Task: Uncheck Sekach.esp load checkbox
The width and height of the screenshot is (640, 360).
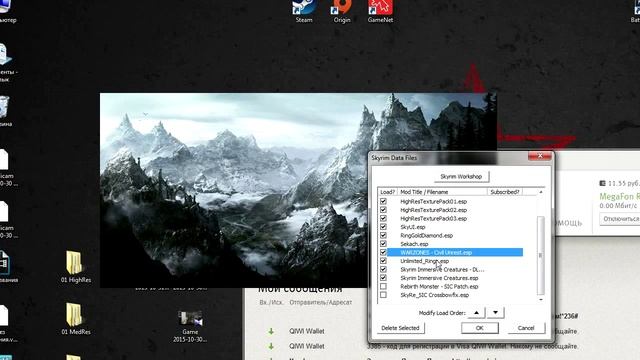Action: [383, 244]
